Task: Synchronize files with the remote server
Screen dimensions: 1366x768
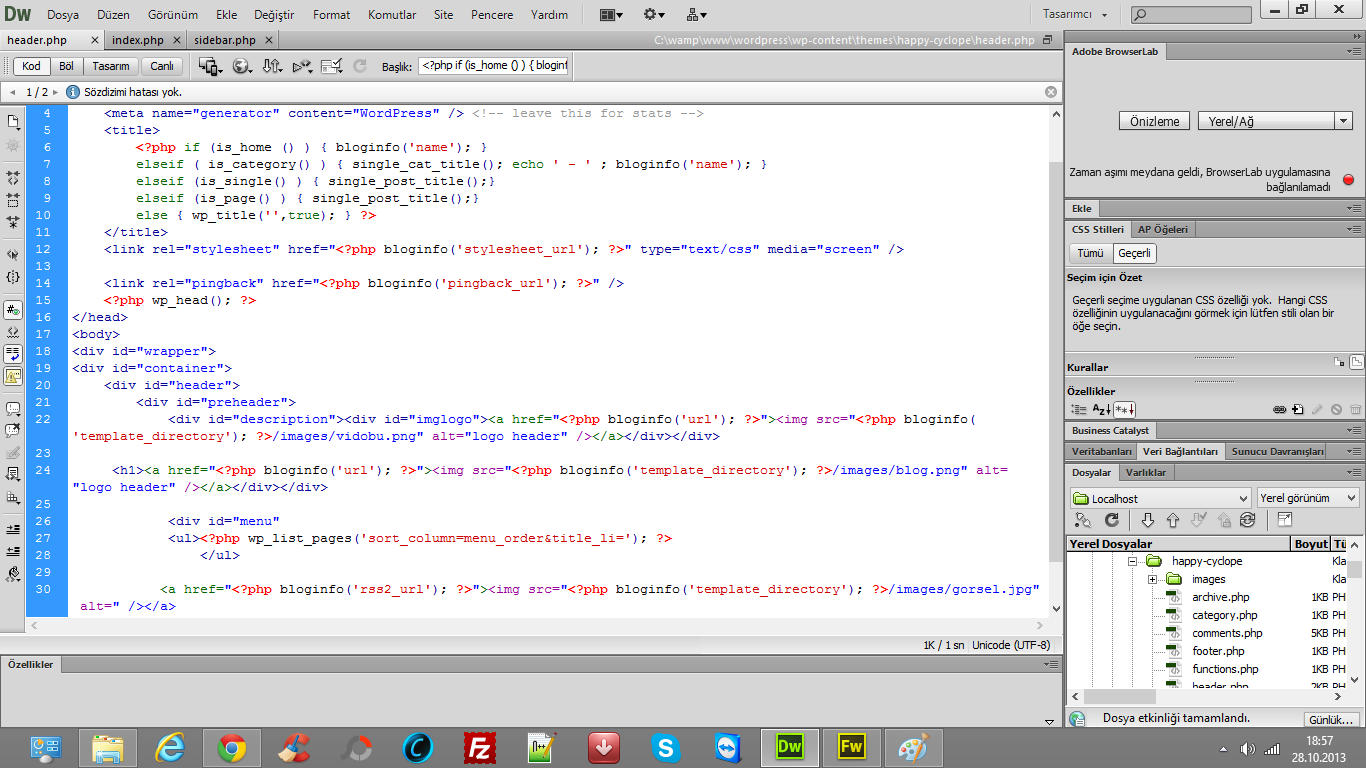Action: click(1247, 520)
